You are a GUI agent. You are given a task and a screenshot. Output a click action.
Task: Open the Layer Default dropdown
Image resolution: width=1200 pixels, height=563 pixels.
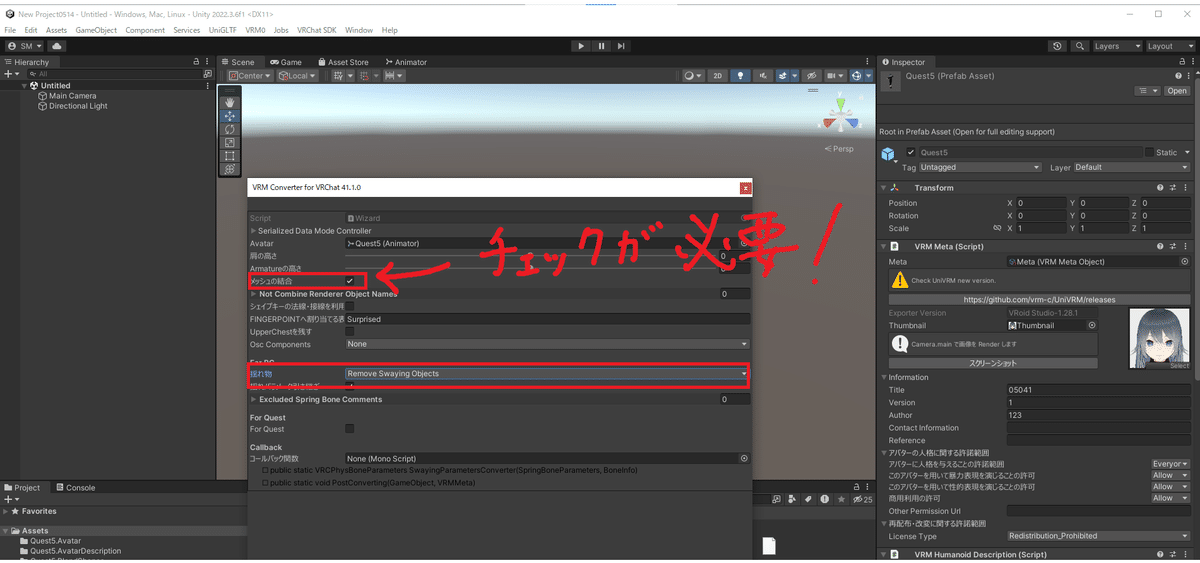click(x=1132, y=167)
